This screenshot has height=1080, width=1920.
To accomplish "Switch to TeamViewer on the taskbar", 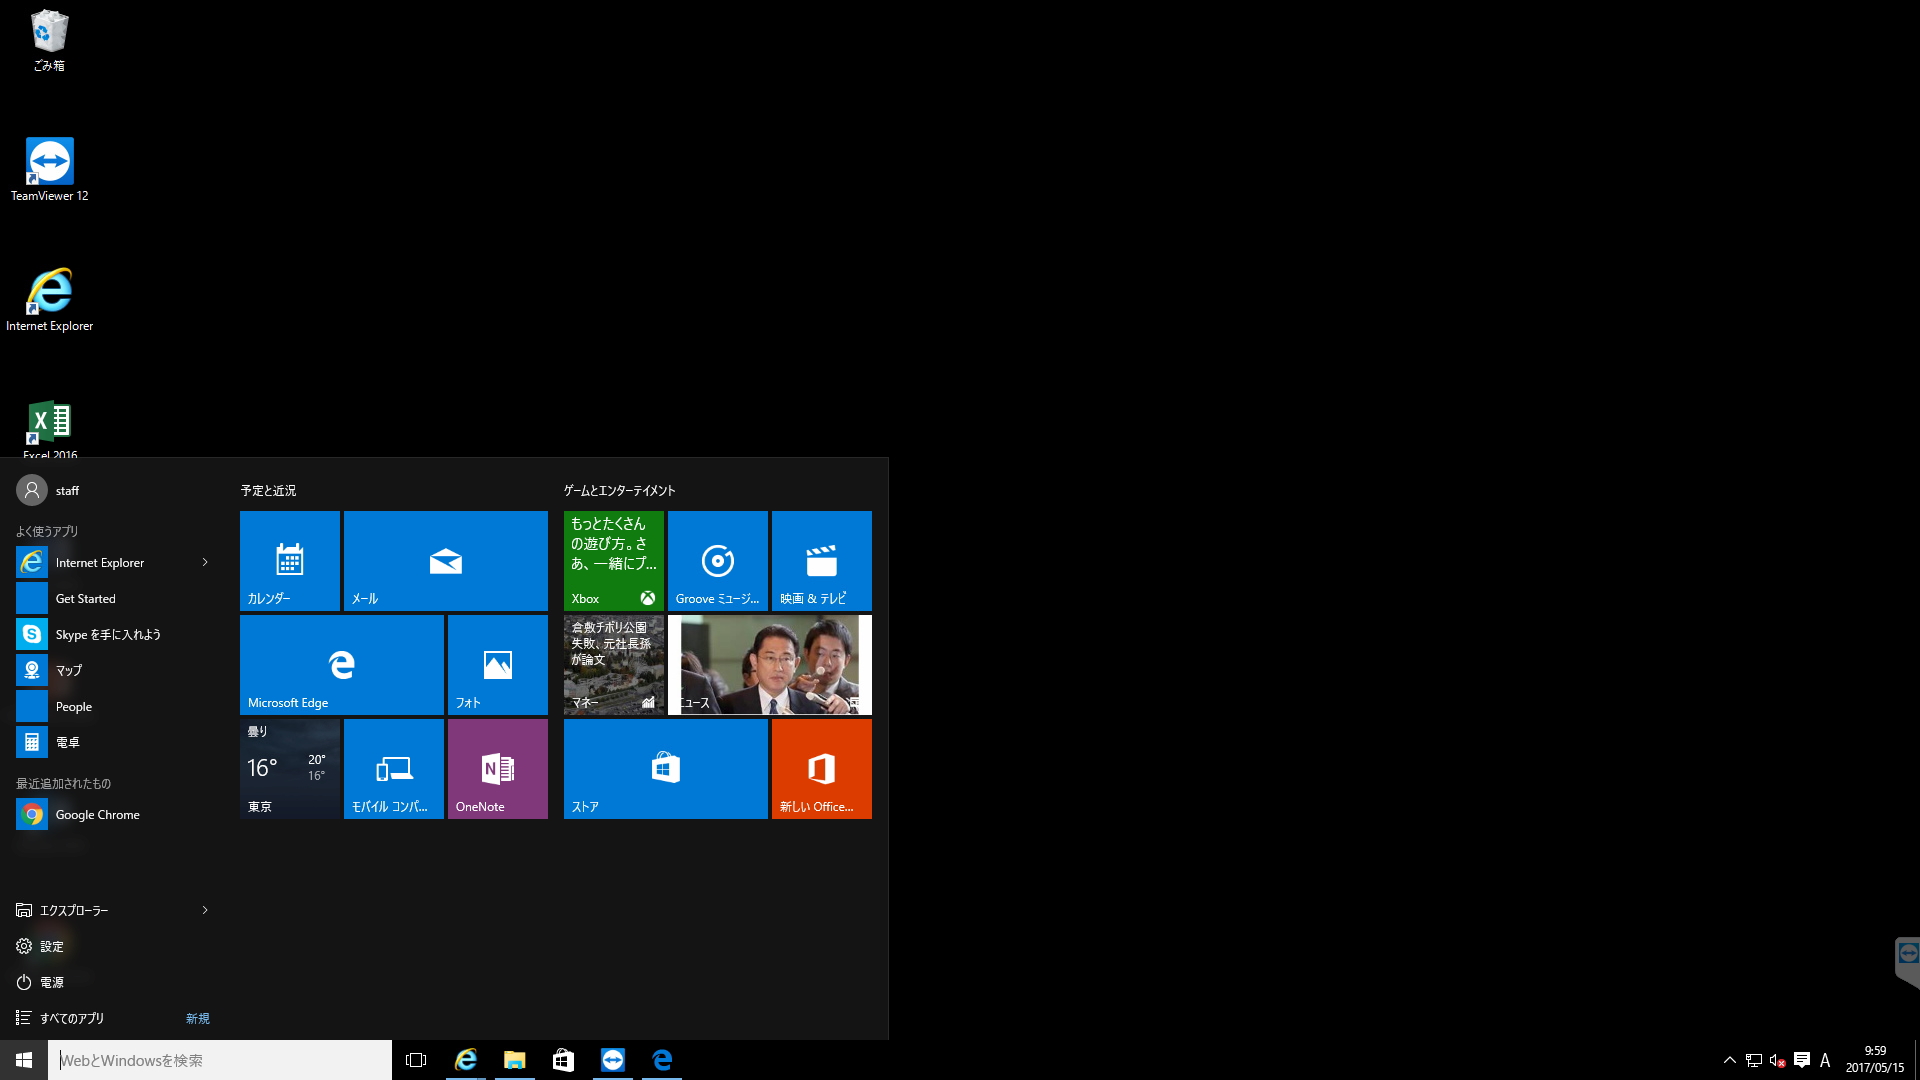I will [613, 1060].
